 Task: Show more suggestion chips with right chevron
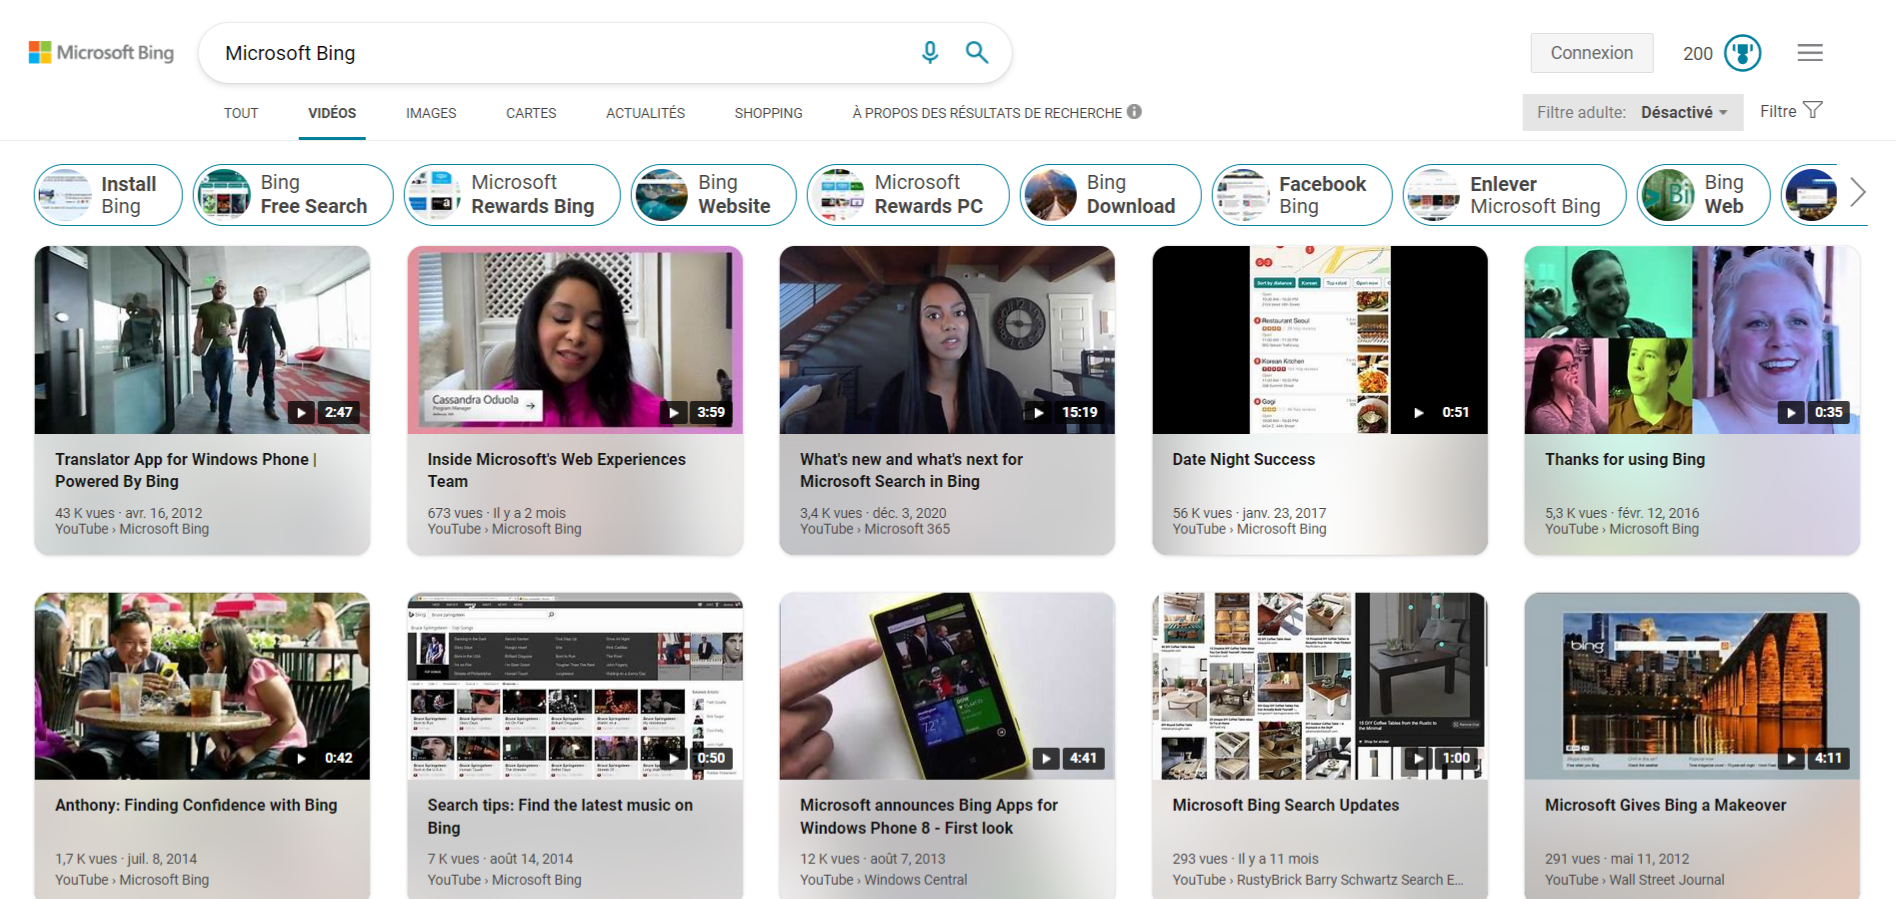coord(1858,192)
